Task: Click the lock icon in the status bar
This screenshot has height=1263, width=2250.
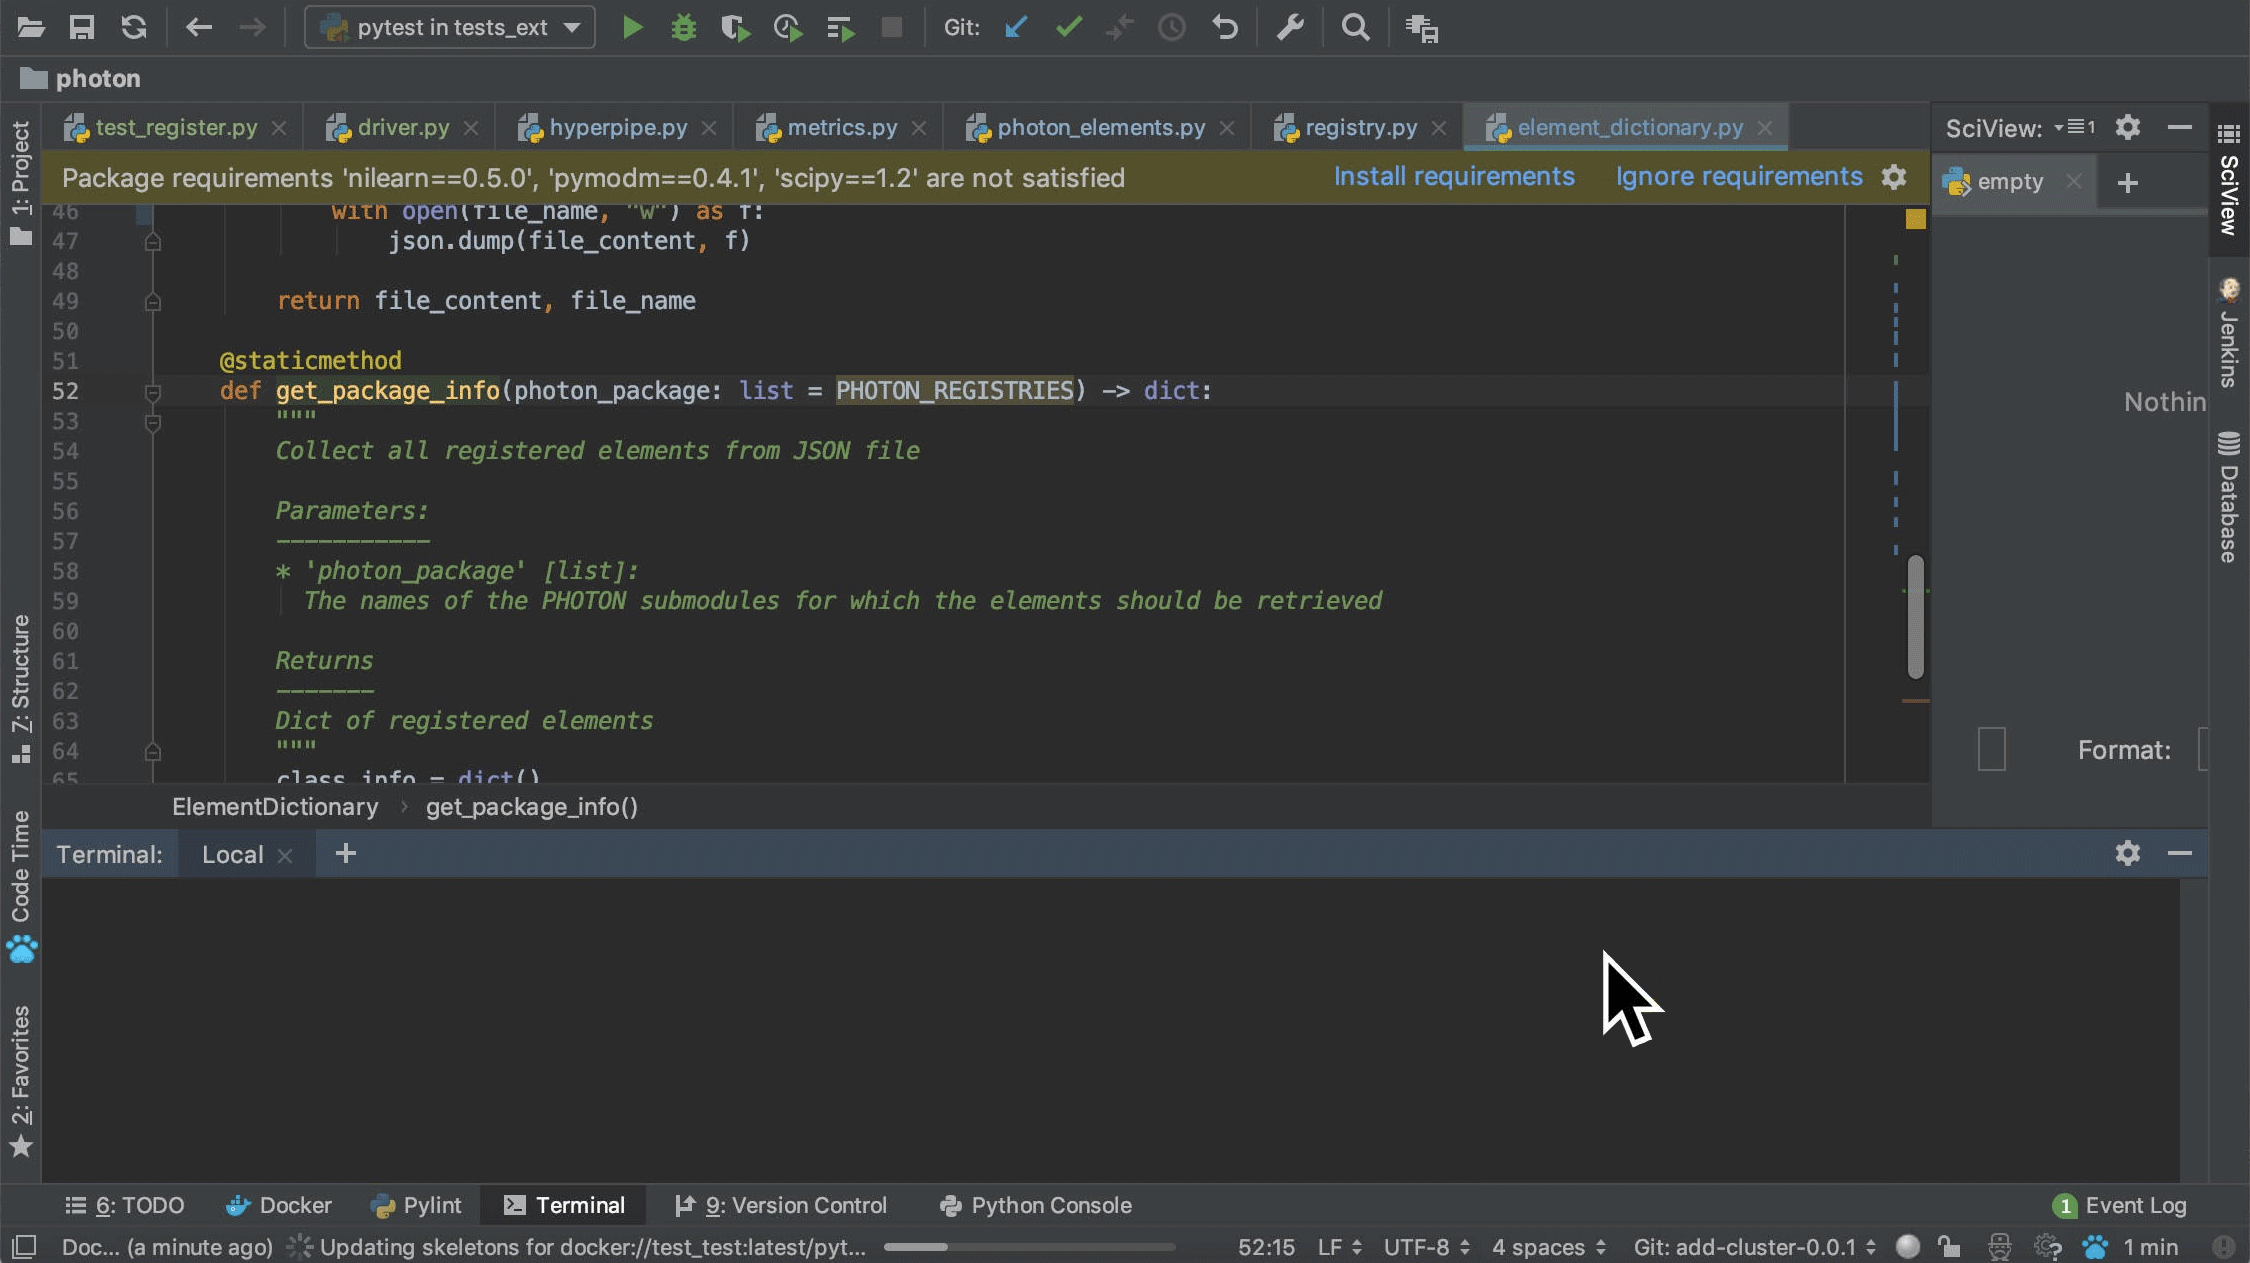Action: [1948, 1247]
